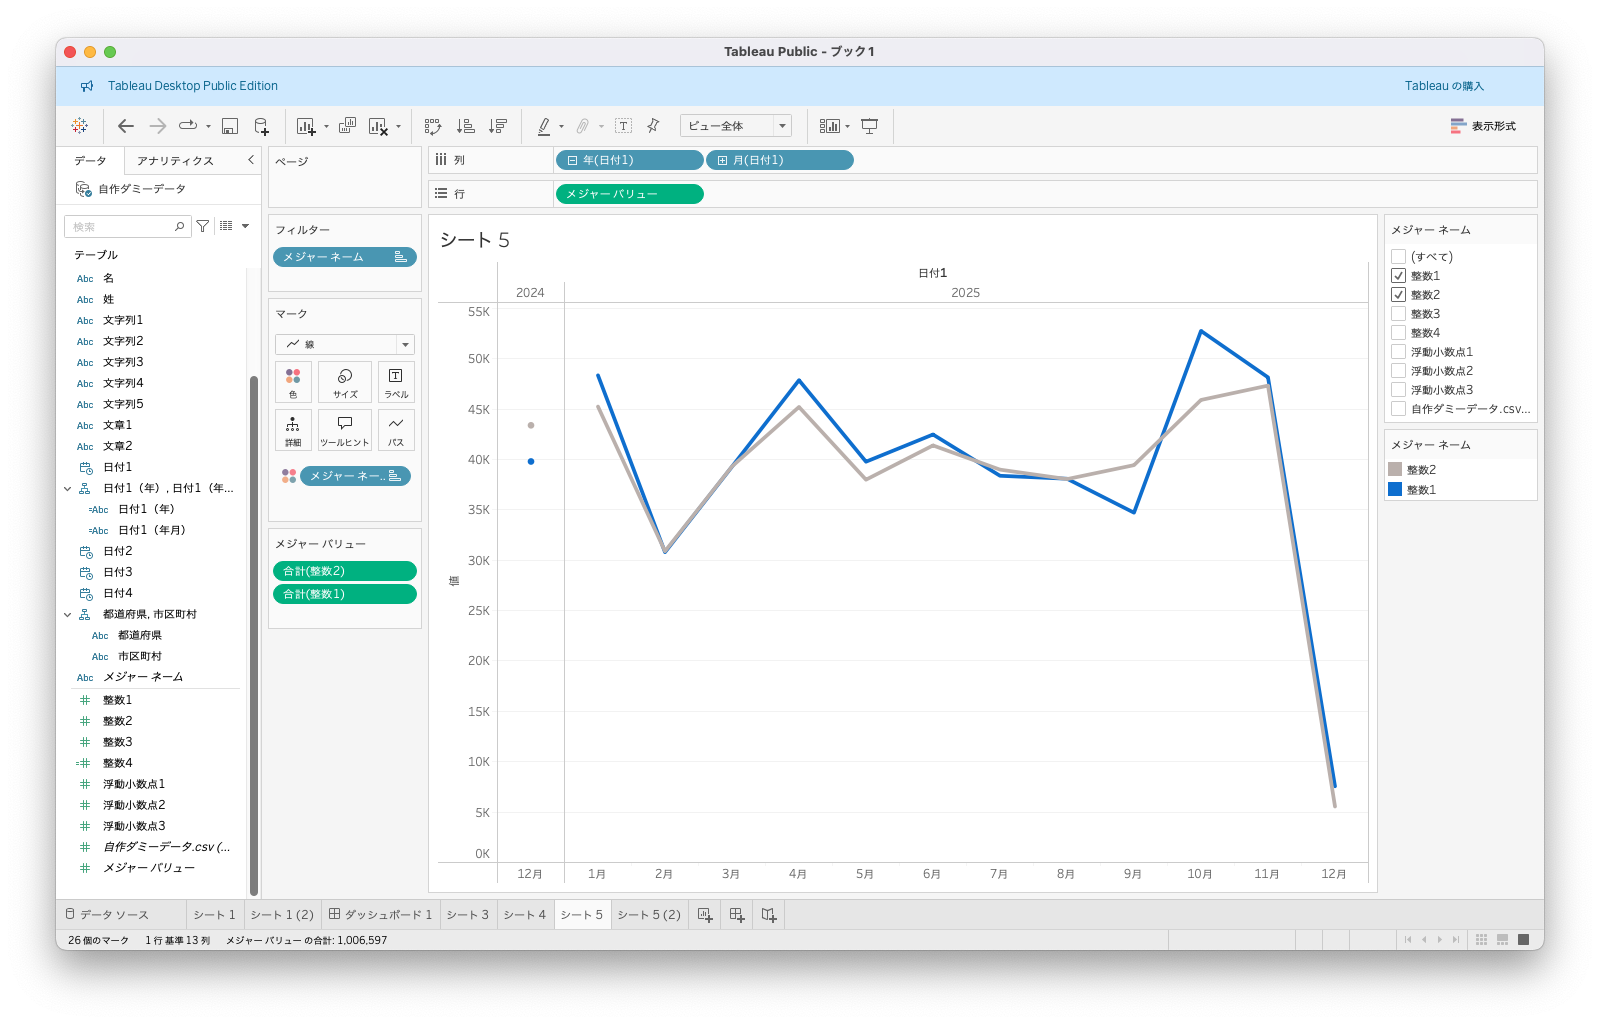Image resolution: width=1600 pixels, height=1024 pixels.
Task: Click the undo back arrow in toolbar
Action: pyautogui.click(x=126, y=126)
